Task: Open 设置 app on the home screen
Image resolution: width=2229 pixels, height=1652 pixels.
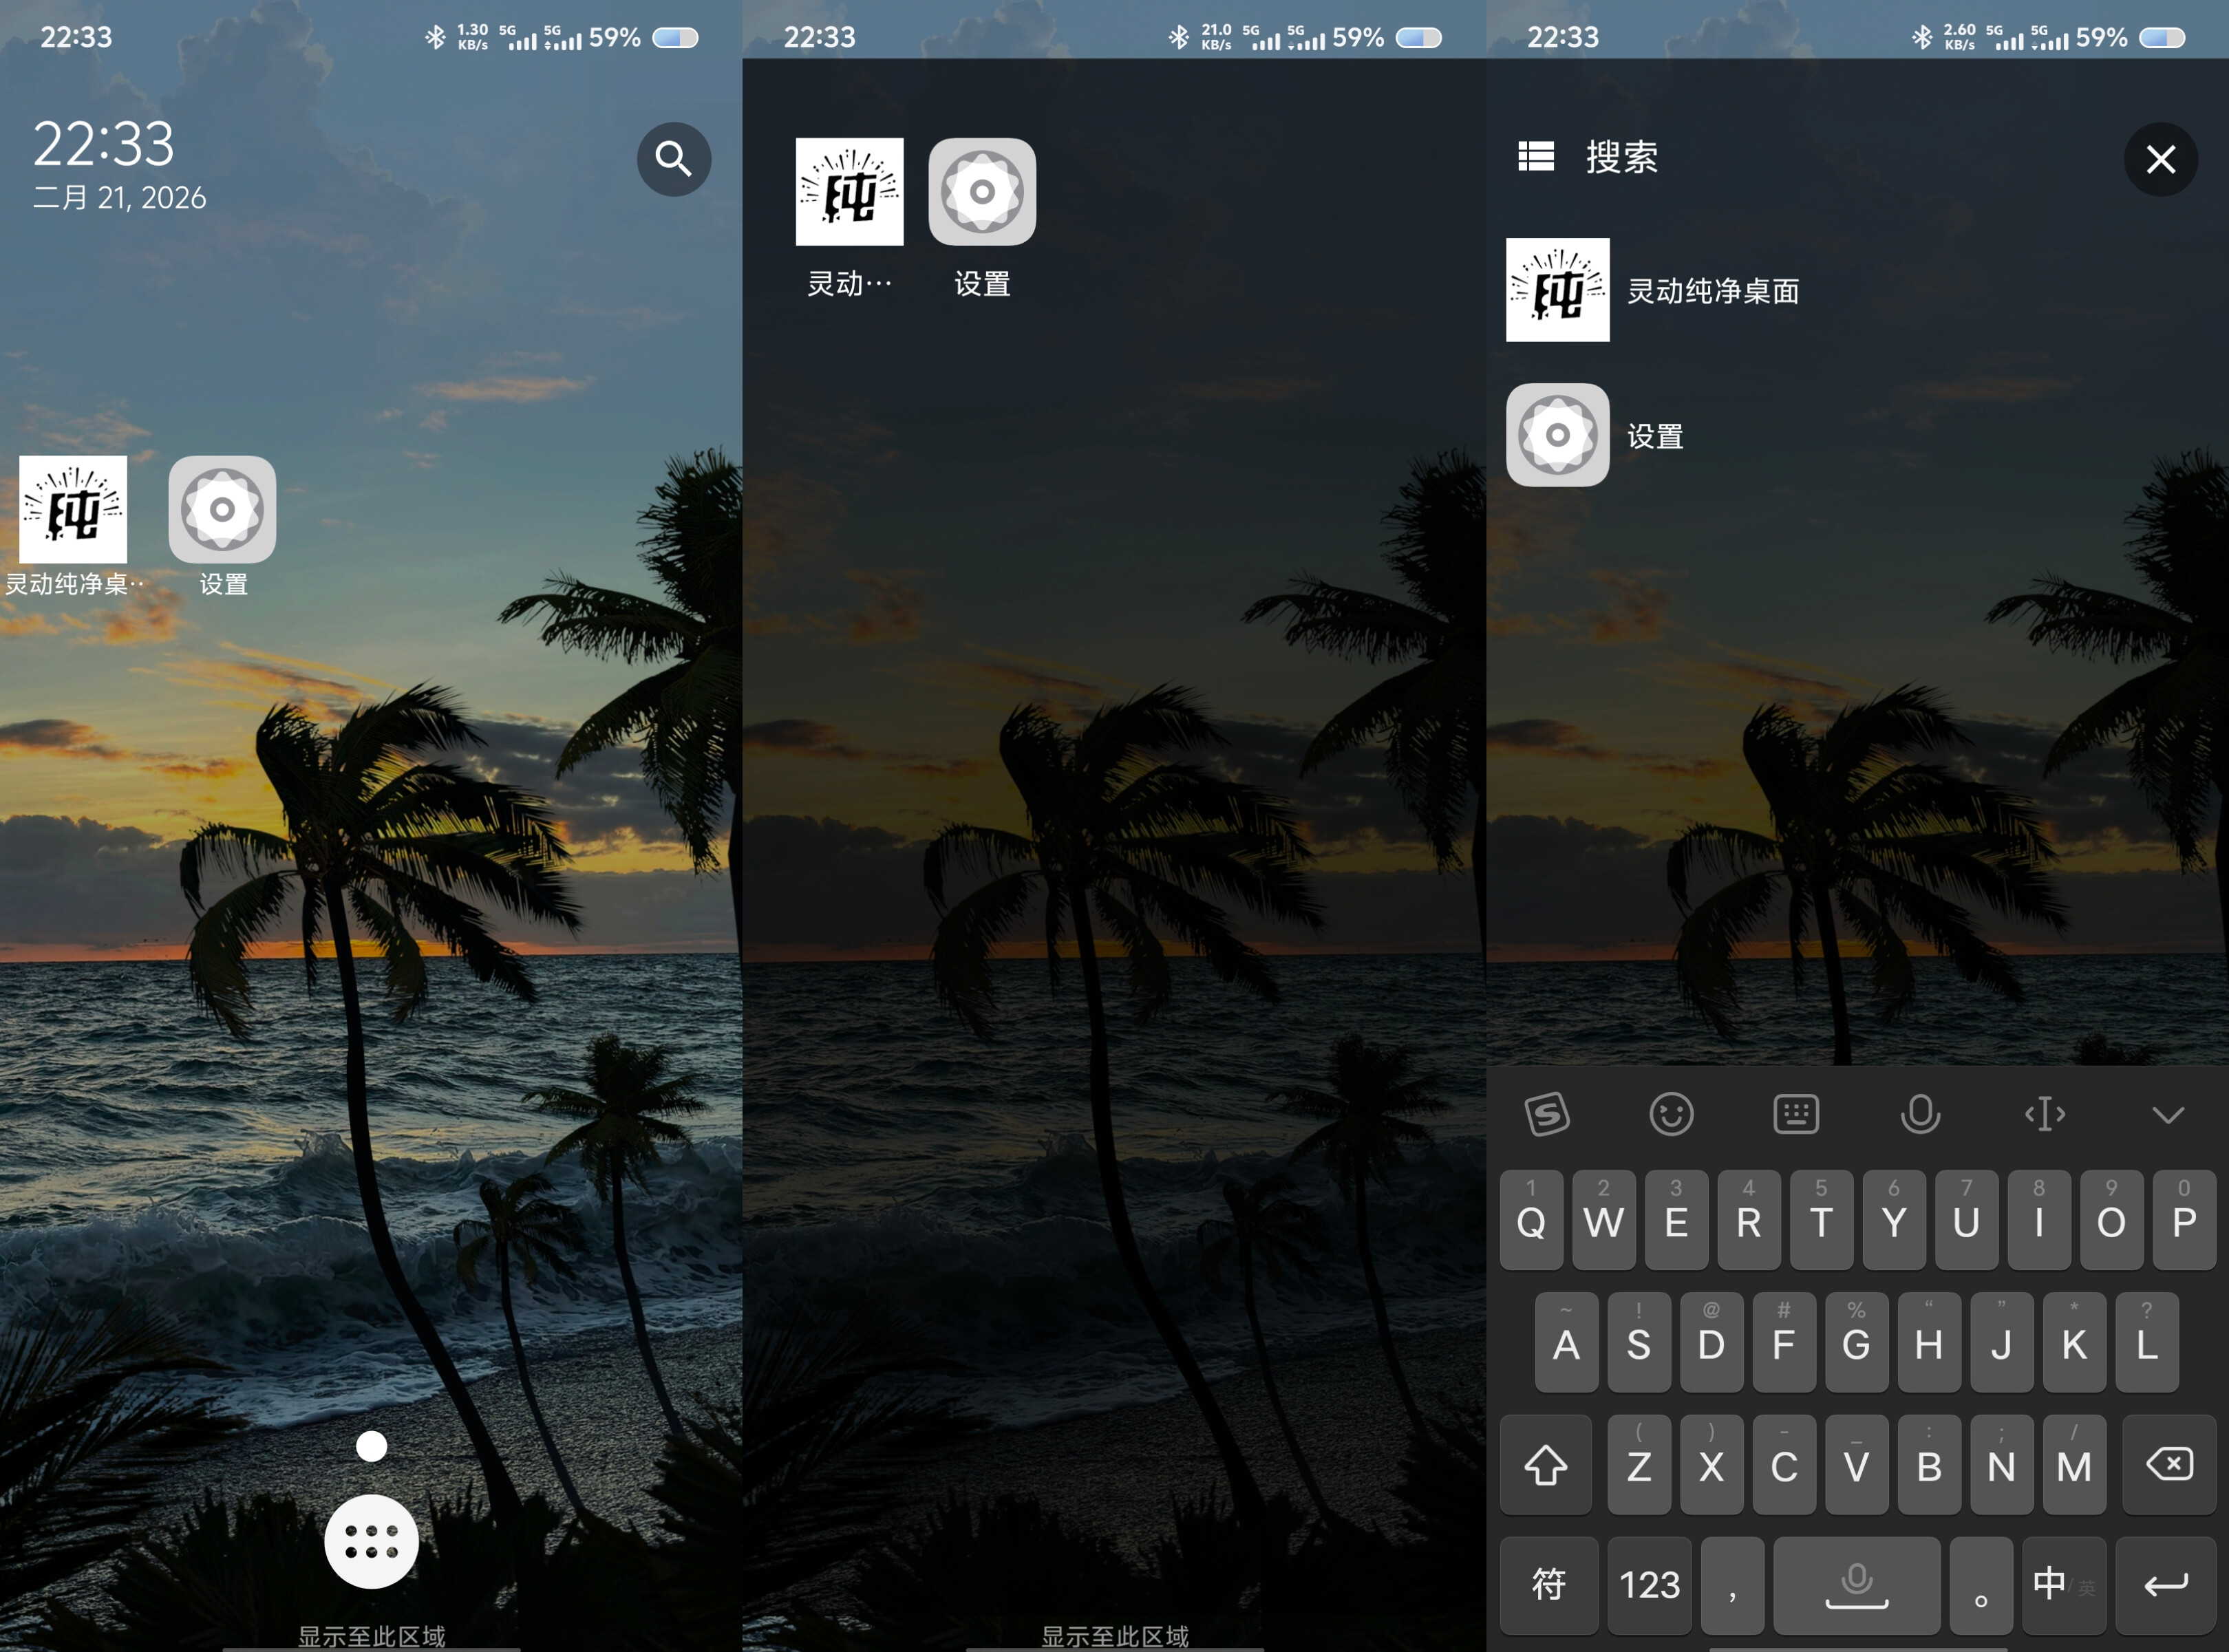Action: pos(222,510)
